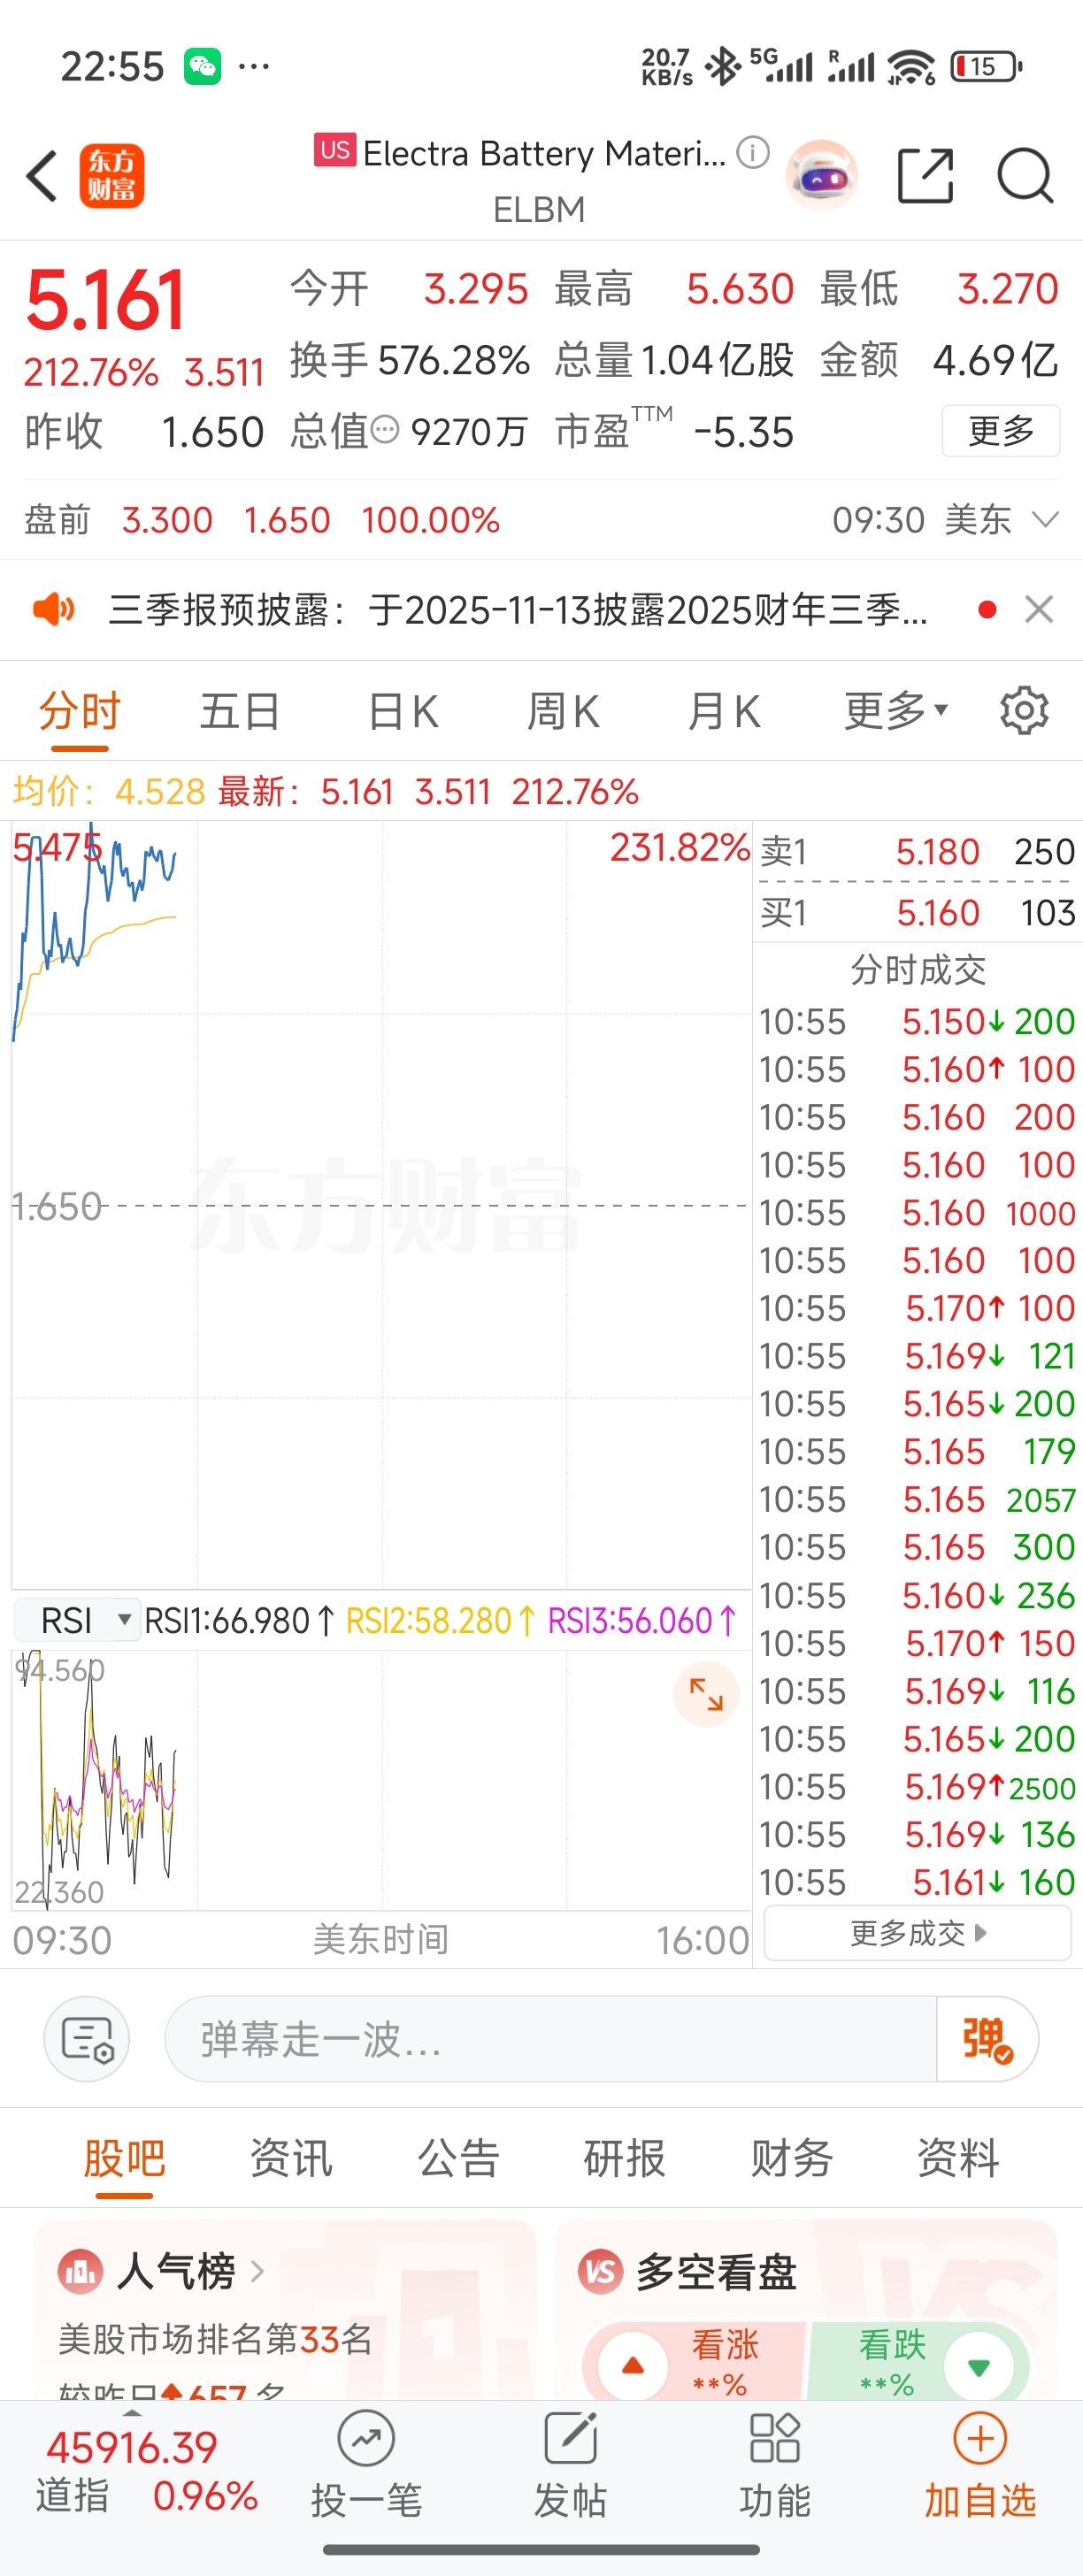1083x2576 pixels.
Task: Tap the ELBM ticker title
Action: coord(539,209)
